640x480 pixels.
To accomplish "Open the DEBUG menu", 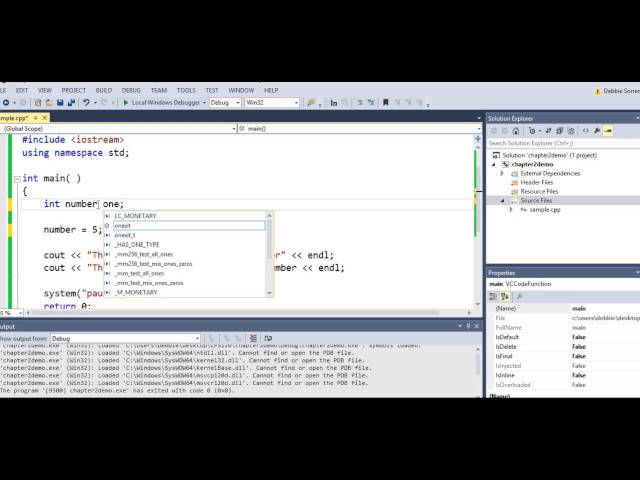I will [x=131, y=90].
